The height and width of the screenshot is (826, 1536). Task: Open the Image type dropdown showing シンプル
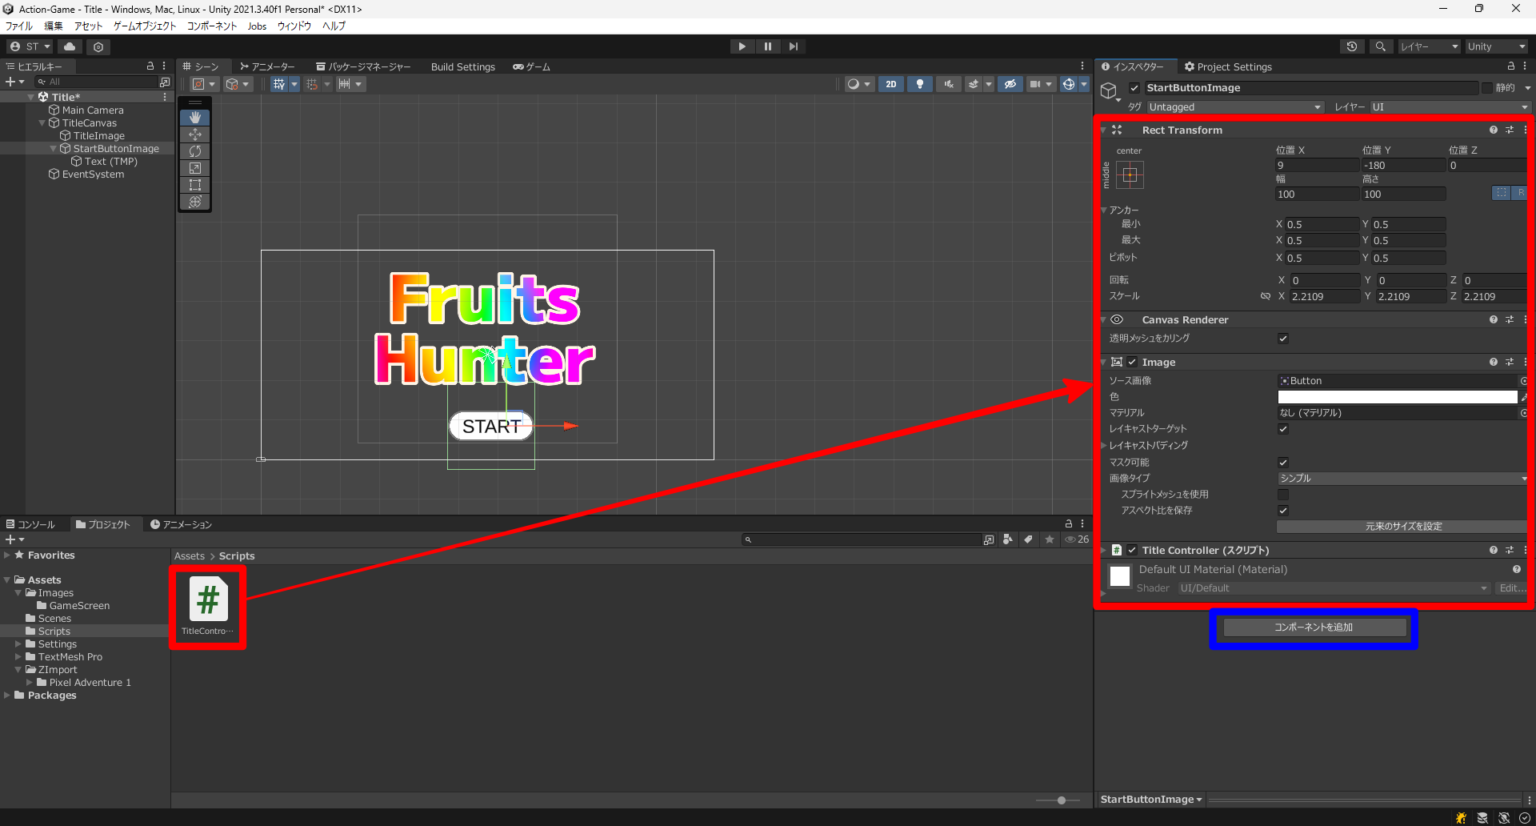[1402, 478]
